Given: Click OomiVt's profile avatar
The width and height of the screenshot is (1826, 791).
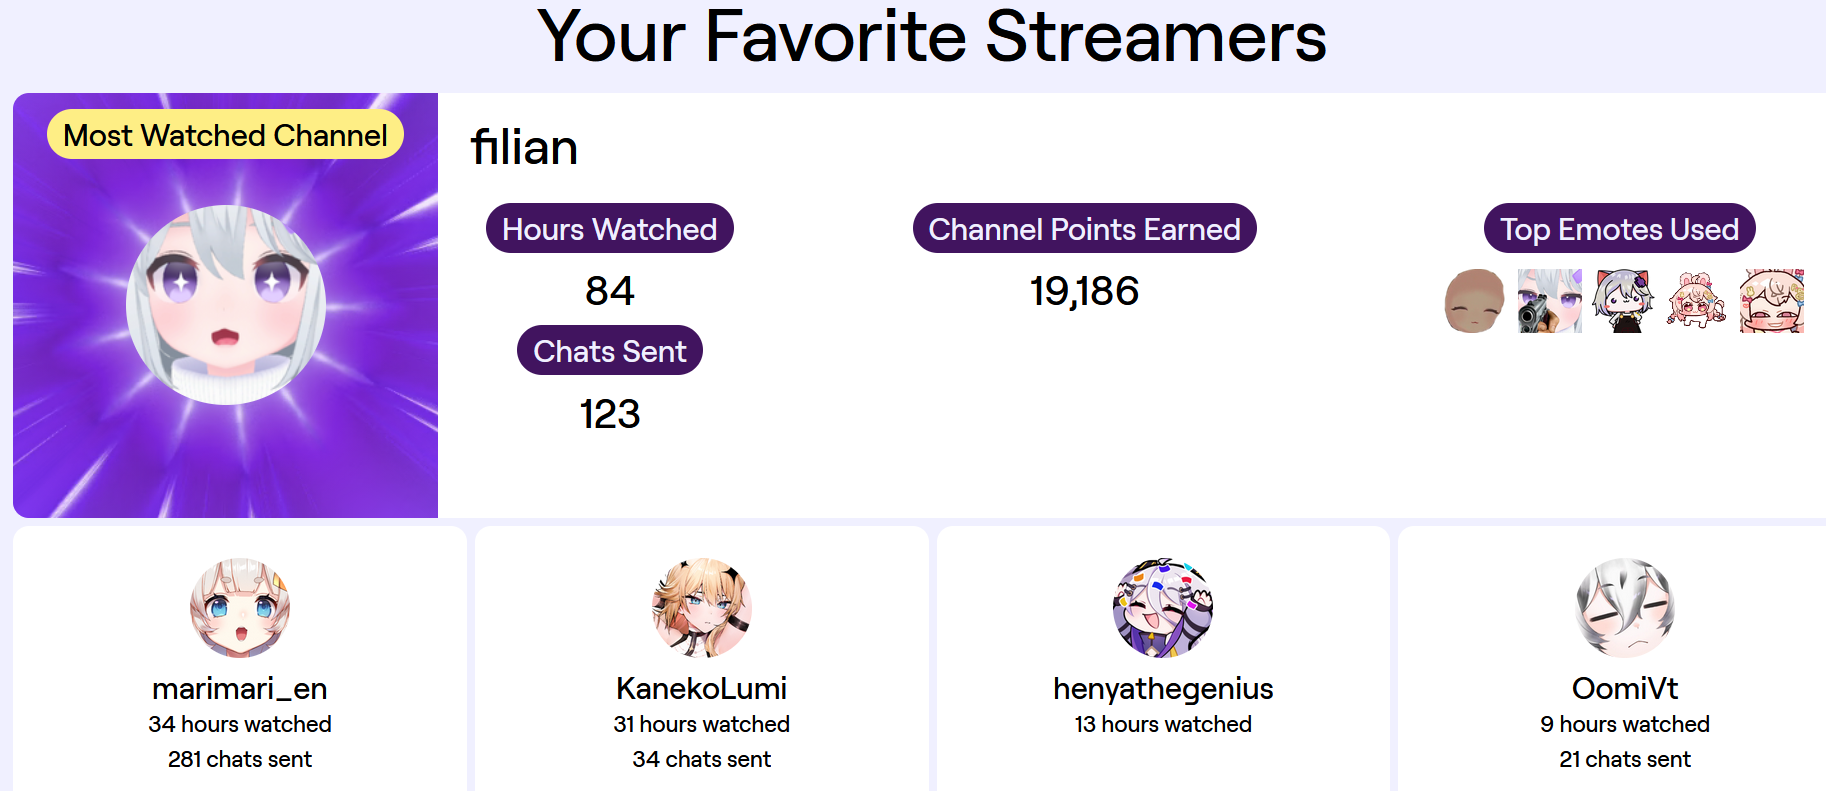Looking at the screenshot, I should [1625, 608].
